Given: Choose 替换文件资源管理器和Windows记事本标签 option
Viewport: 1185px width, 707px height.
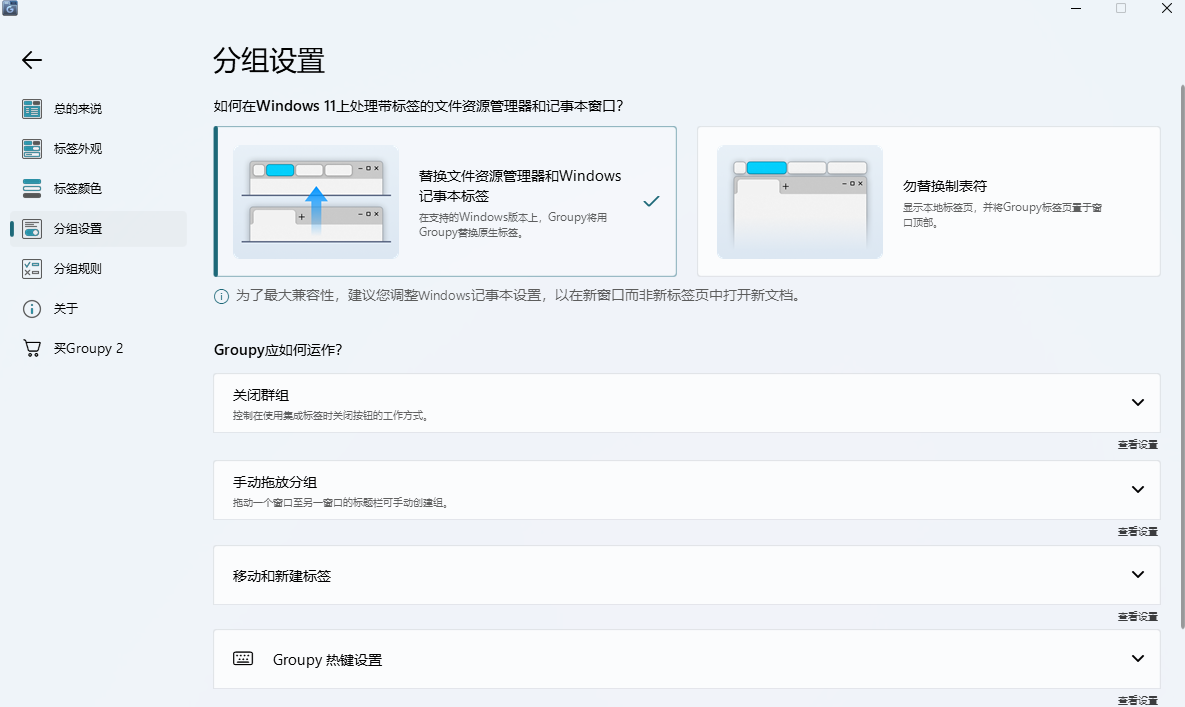Looking at the screenshot, I should (445, 202).
